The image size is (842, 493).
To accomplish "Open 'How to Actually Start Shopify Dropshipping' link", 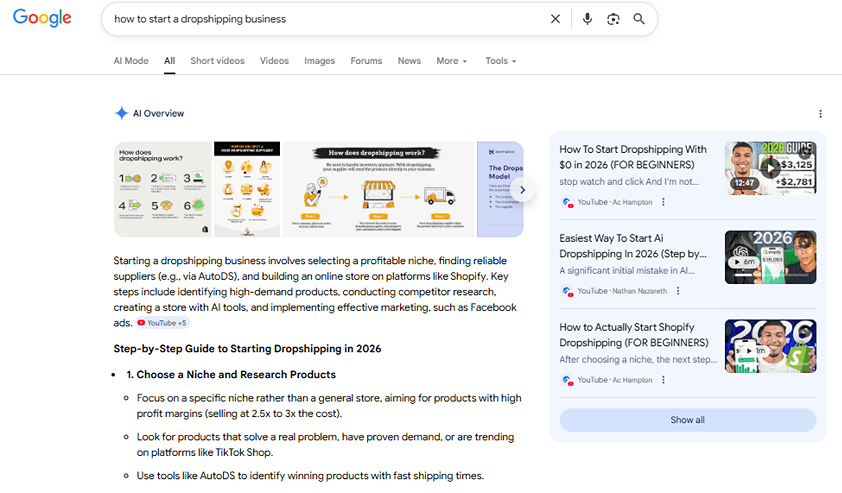I will [x=634, y=335].
